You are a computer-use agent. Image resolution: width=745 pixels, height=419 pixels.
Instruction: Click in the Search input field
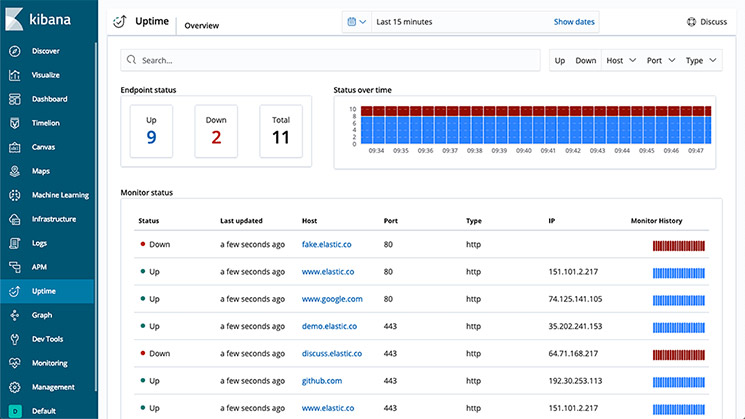(x=330, y=60)
